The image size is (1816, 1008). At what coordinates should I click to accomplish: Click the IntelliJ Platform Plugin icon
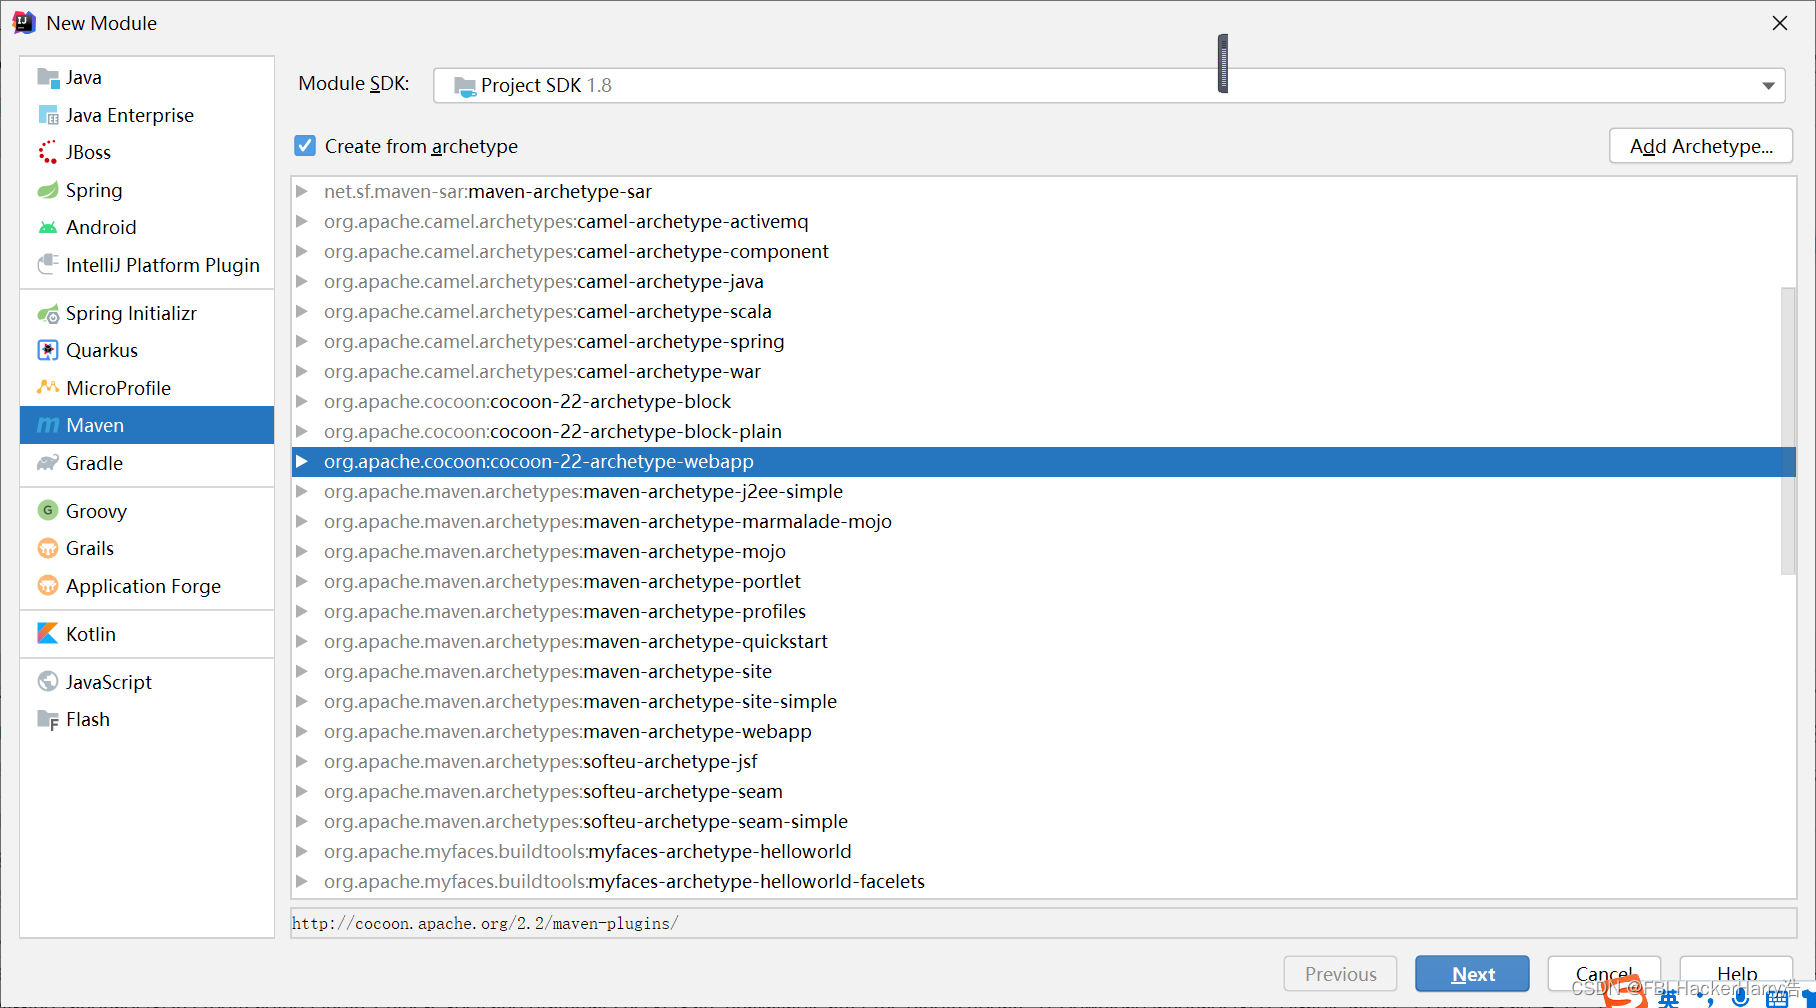(x=48, y=265)
